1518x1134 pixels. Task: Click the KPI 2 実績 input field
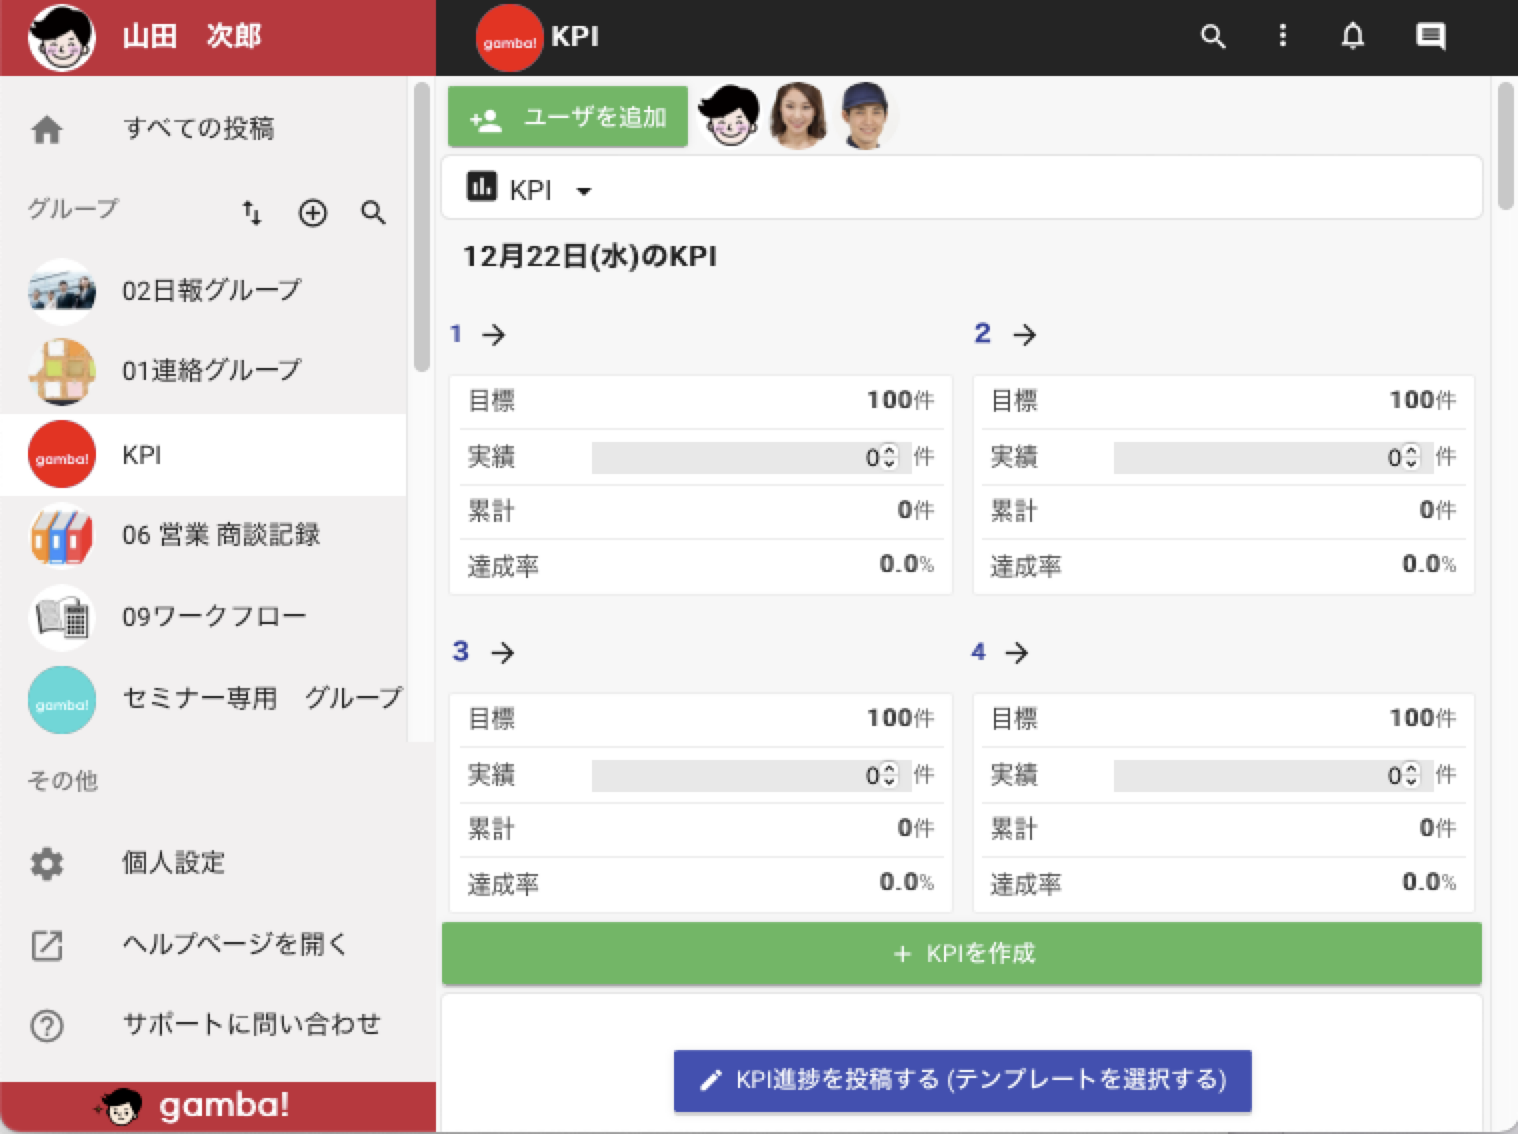tap(1273, 458)
